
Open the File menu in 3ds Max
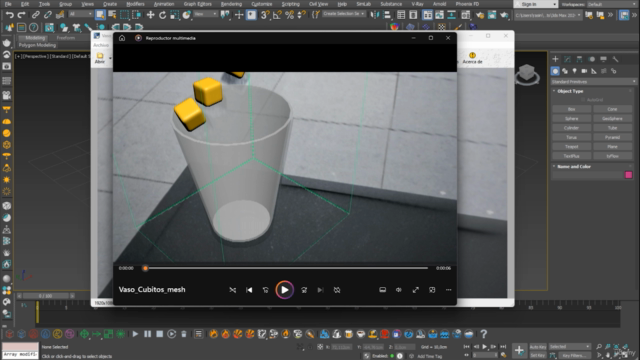point(8,4)
